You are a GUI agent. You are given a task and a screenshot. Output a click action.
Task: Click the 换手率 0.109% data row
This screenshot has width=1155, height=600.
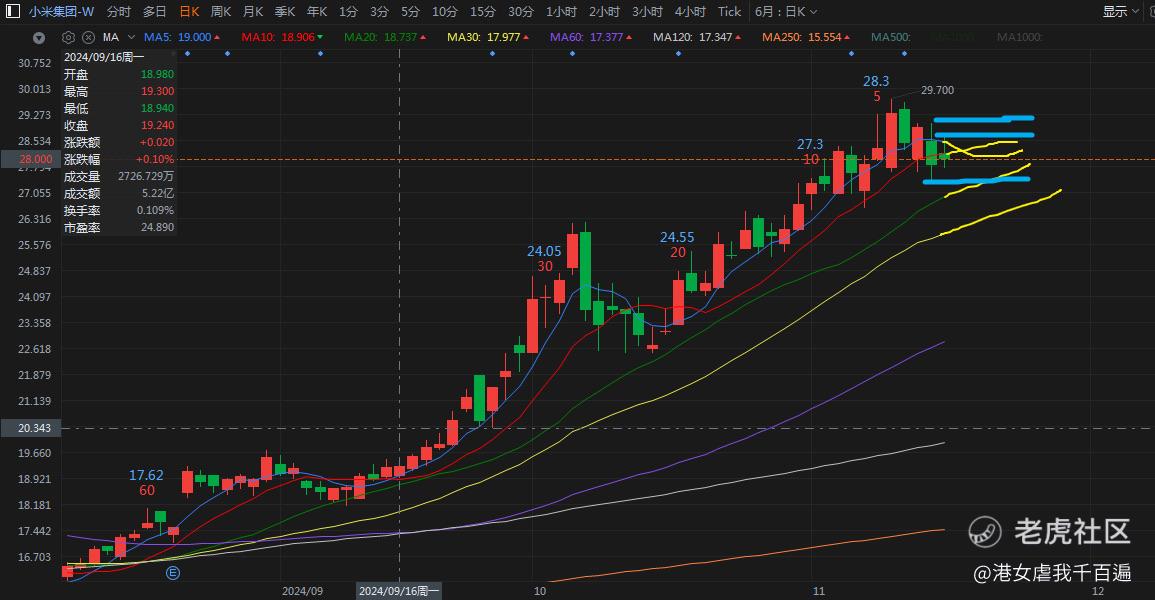click(x=119, y=211)
